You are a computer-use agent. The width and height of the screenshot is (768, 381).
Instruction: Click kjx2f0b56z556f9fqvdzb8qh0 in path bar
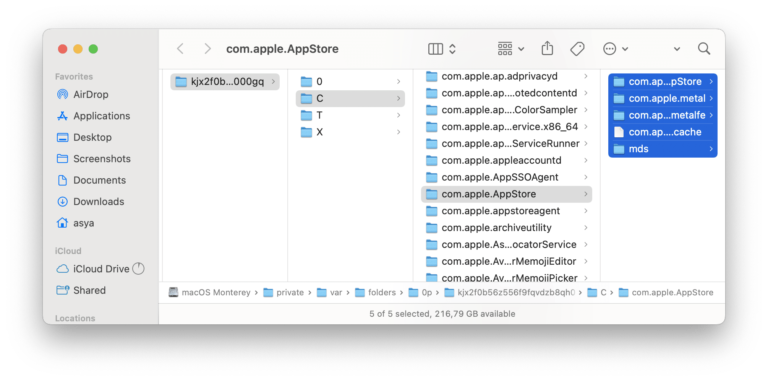coord(510,292)
